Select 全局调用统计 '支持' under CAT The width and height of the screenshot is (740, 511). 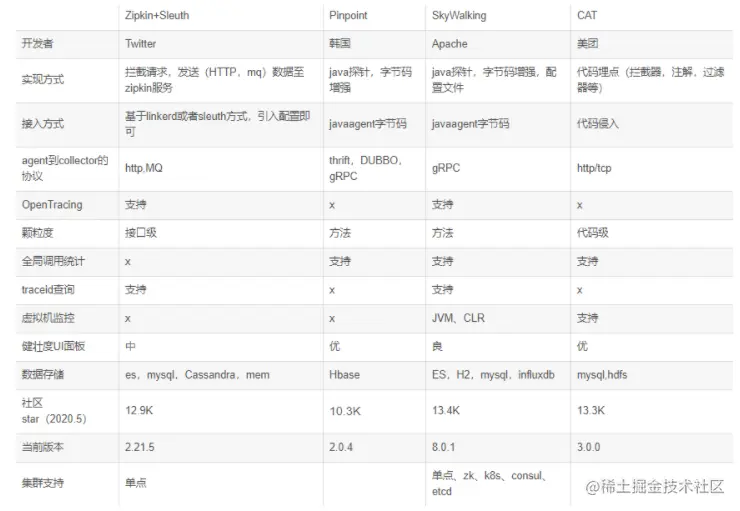pyautogui.click(x=587, y=261)
